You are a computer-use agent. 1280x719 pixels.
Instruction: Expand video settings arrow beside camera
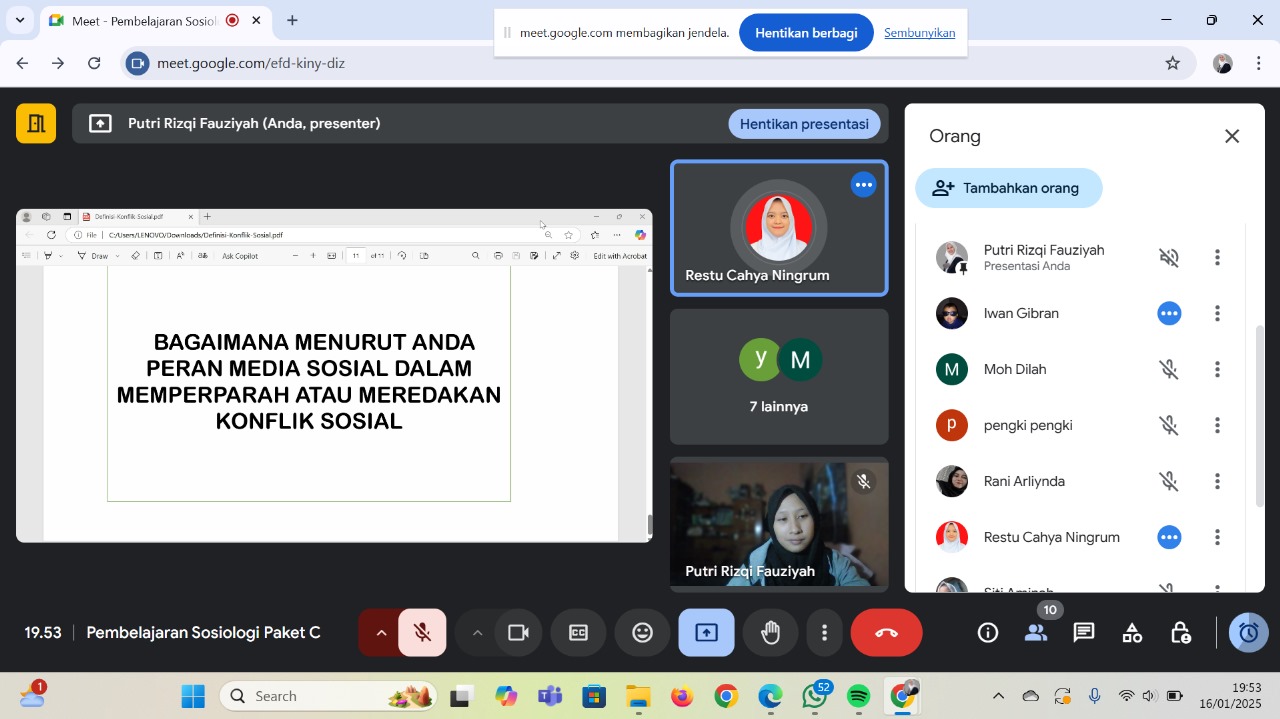pos(477,633)
